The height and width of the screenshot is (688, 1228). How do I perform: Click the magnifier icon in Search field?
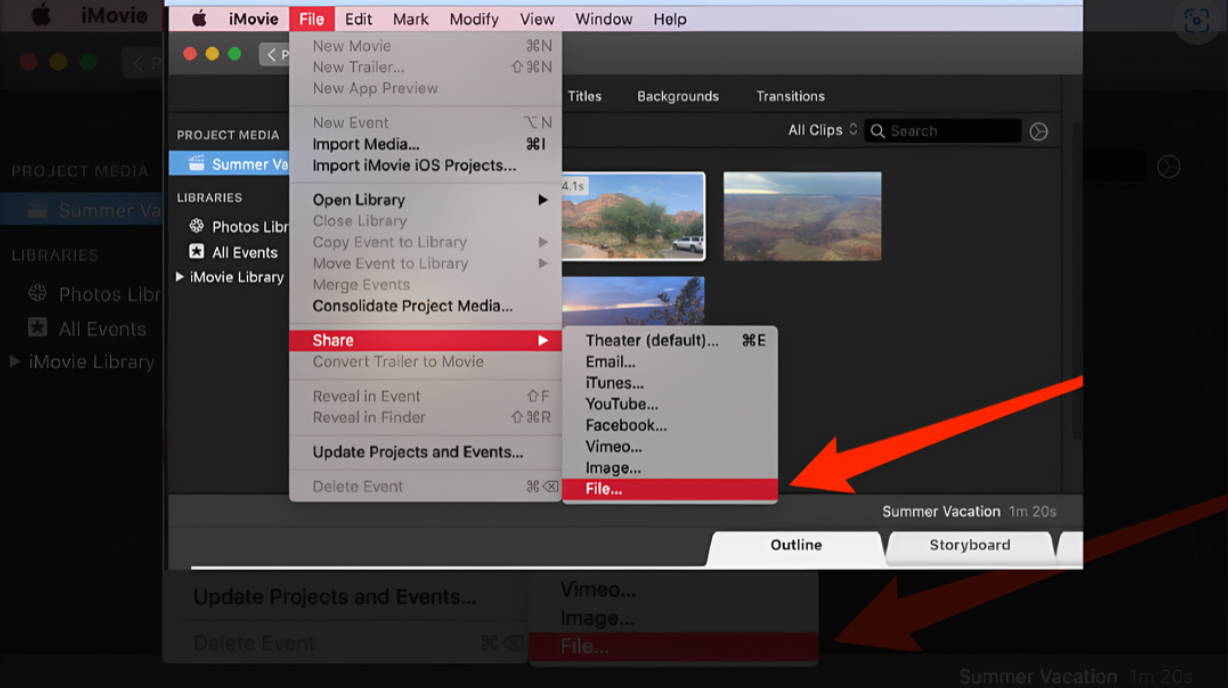pos(878,131)
